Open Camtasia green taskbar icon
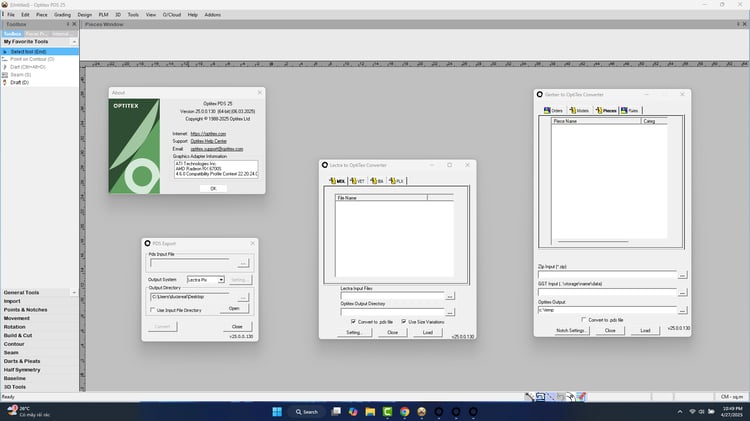This screenshot has height=421, width=750. click(387, 411)
